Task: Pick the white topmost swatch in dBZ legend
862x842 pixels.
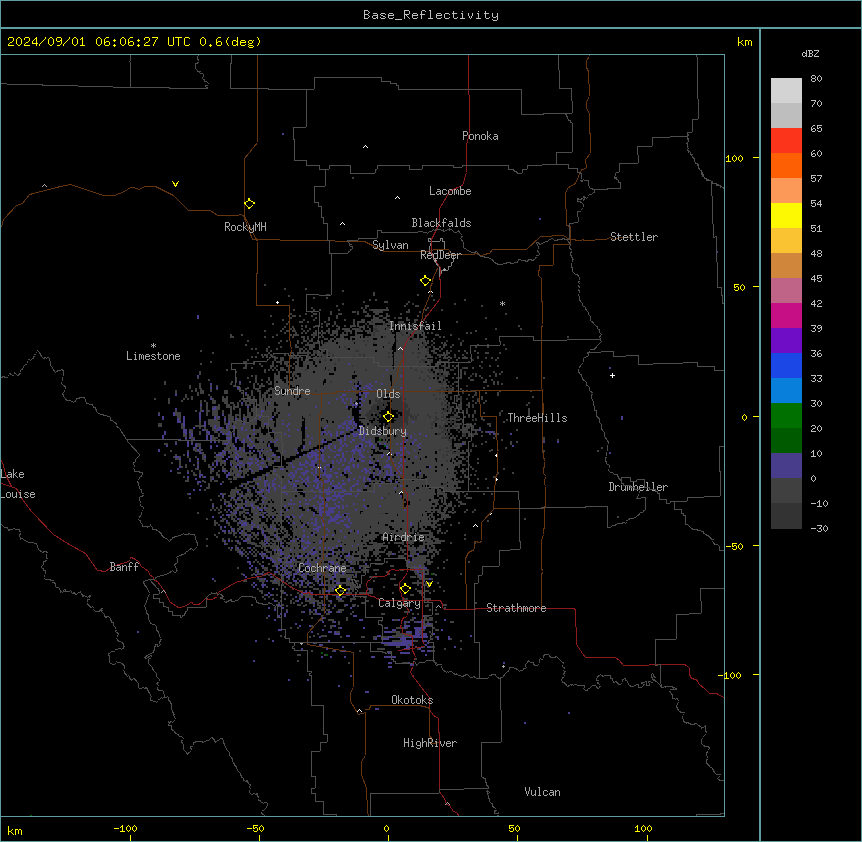Action: (786, 91)
